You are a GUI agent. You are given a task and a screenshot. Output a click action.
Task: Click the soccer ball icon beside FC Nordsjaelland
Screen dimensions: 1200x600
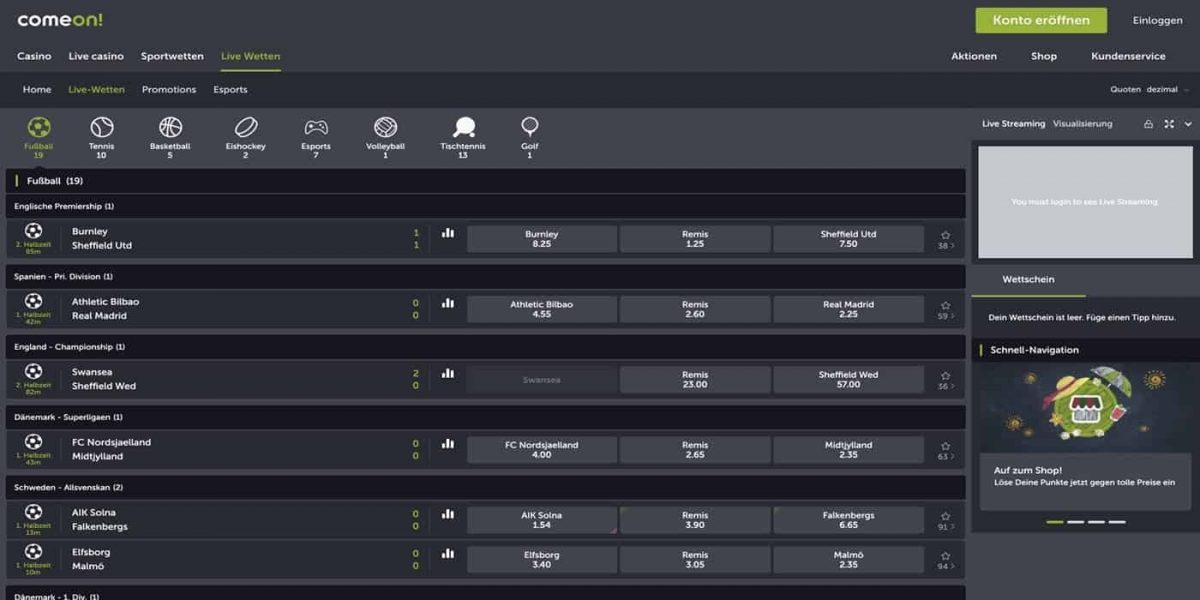(x=33, y=441)
